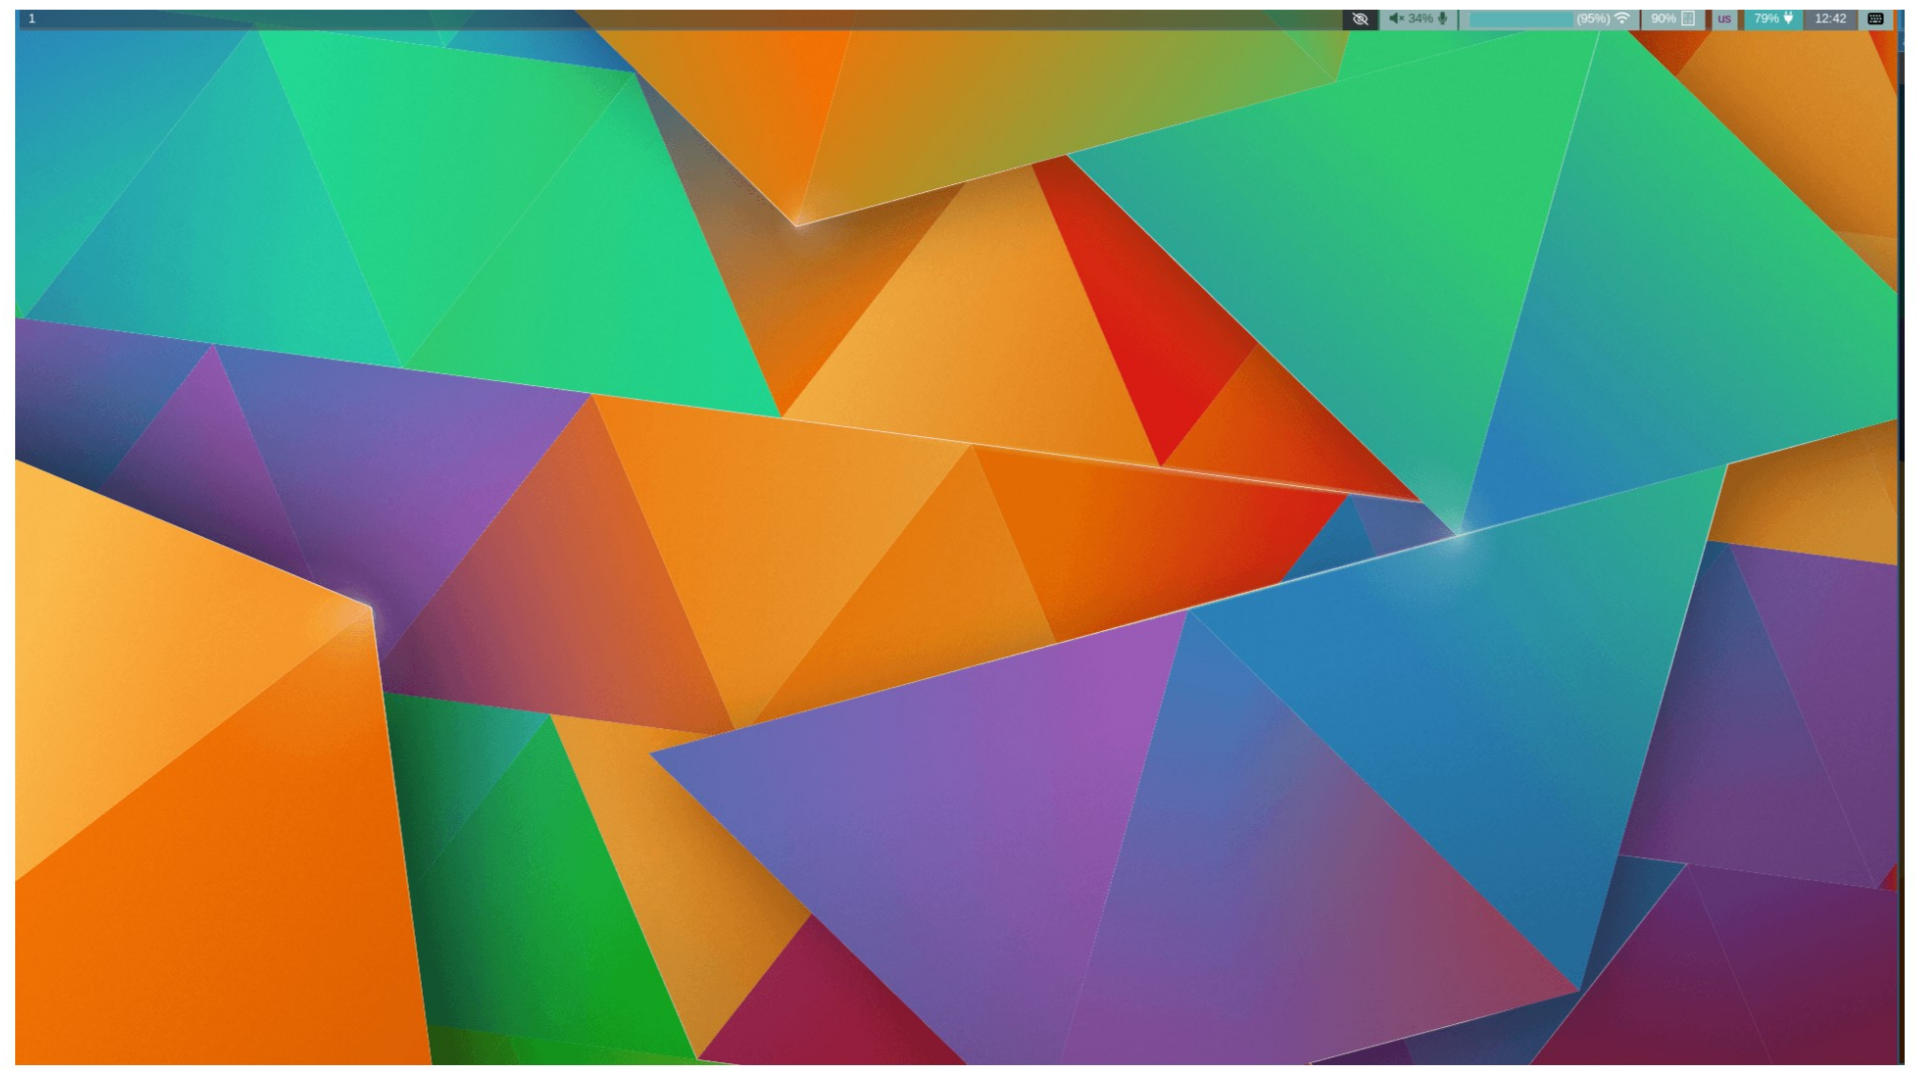Switch the 'us' keyboard layout
Image resolution: width=1920 pixels, height=1080 pixels.
tap(1724, 19)
